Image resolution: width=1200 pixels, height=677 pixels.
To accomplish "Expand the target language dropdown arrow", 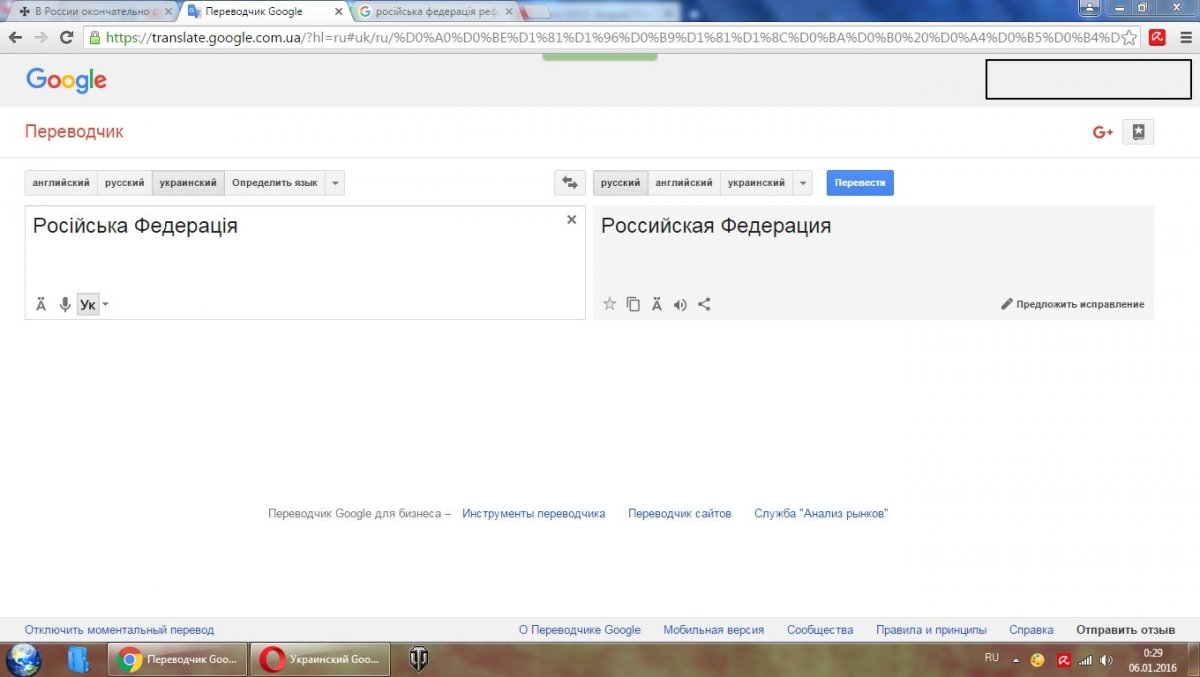I will (803, 183).
